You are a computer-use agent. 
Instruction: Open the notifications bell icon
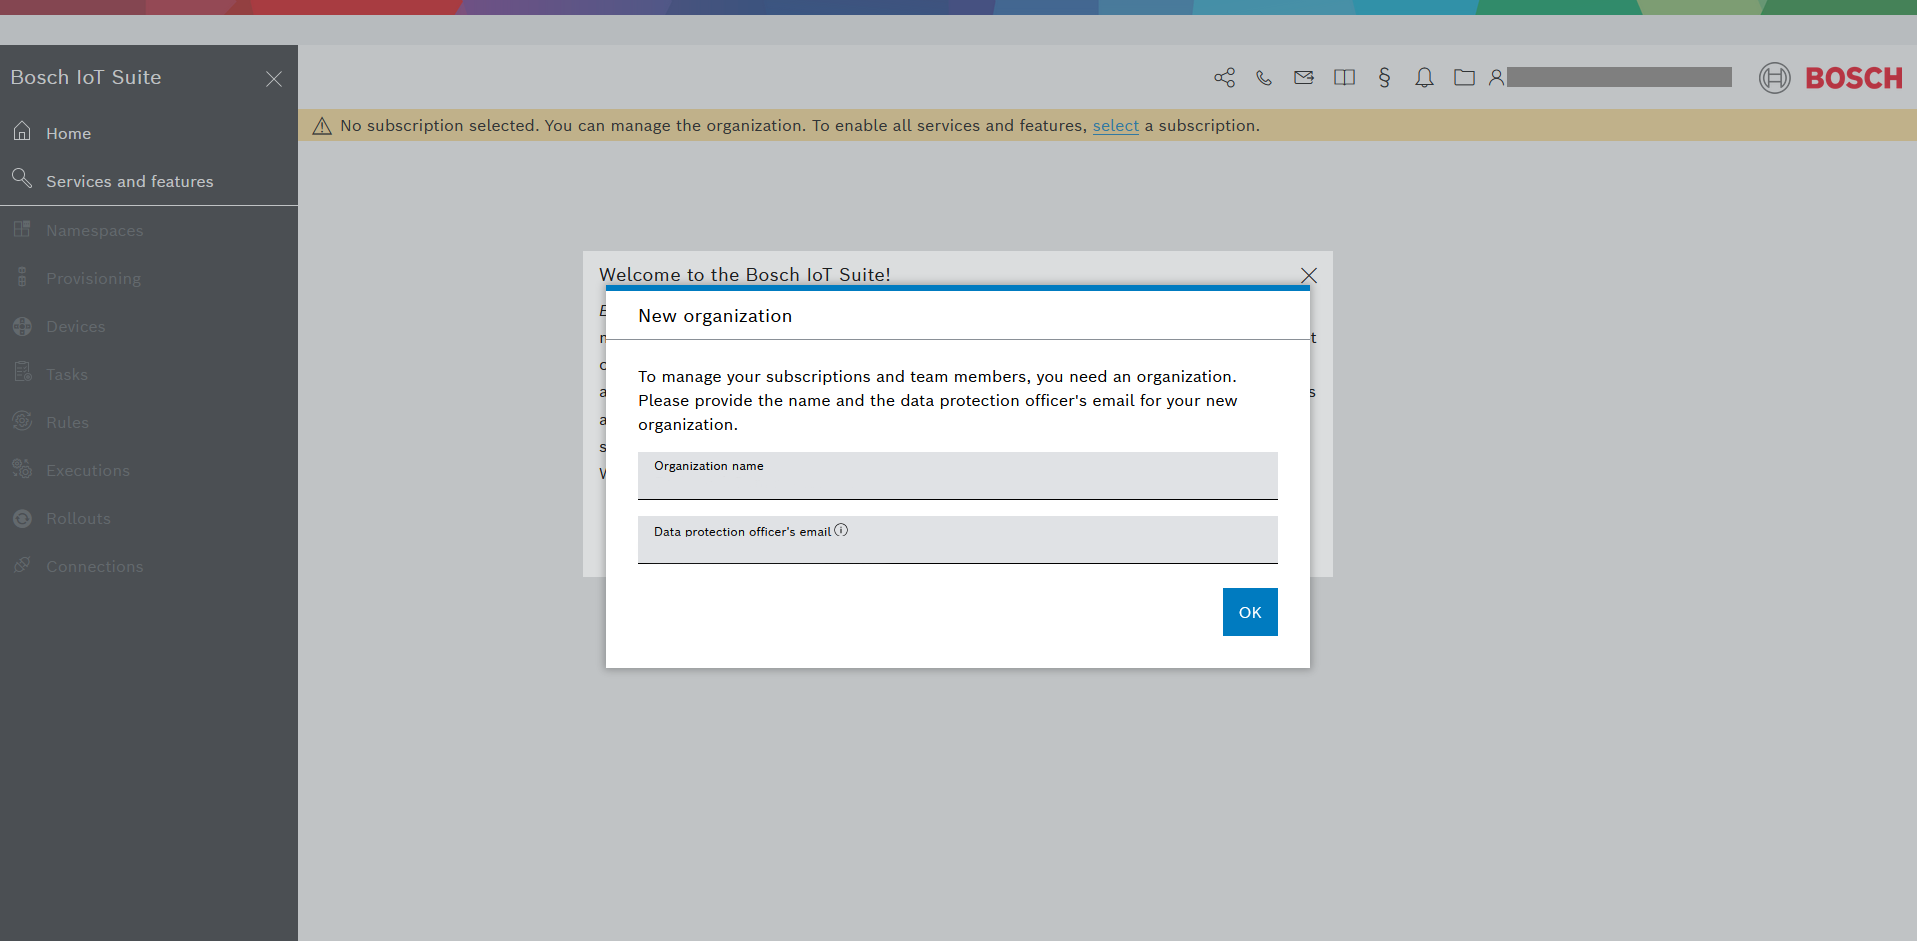click(1424, 77)
